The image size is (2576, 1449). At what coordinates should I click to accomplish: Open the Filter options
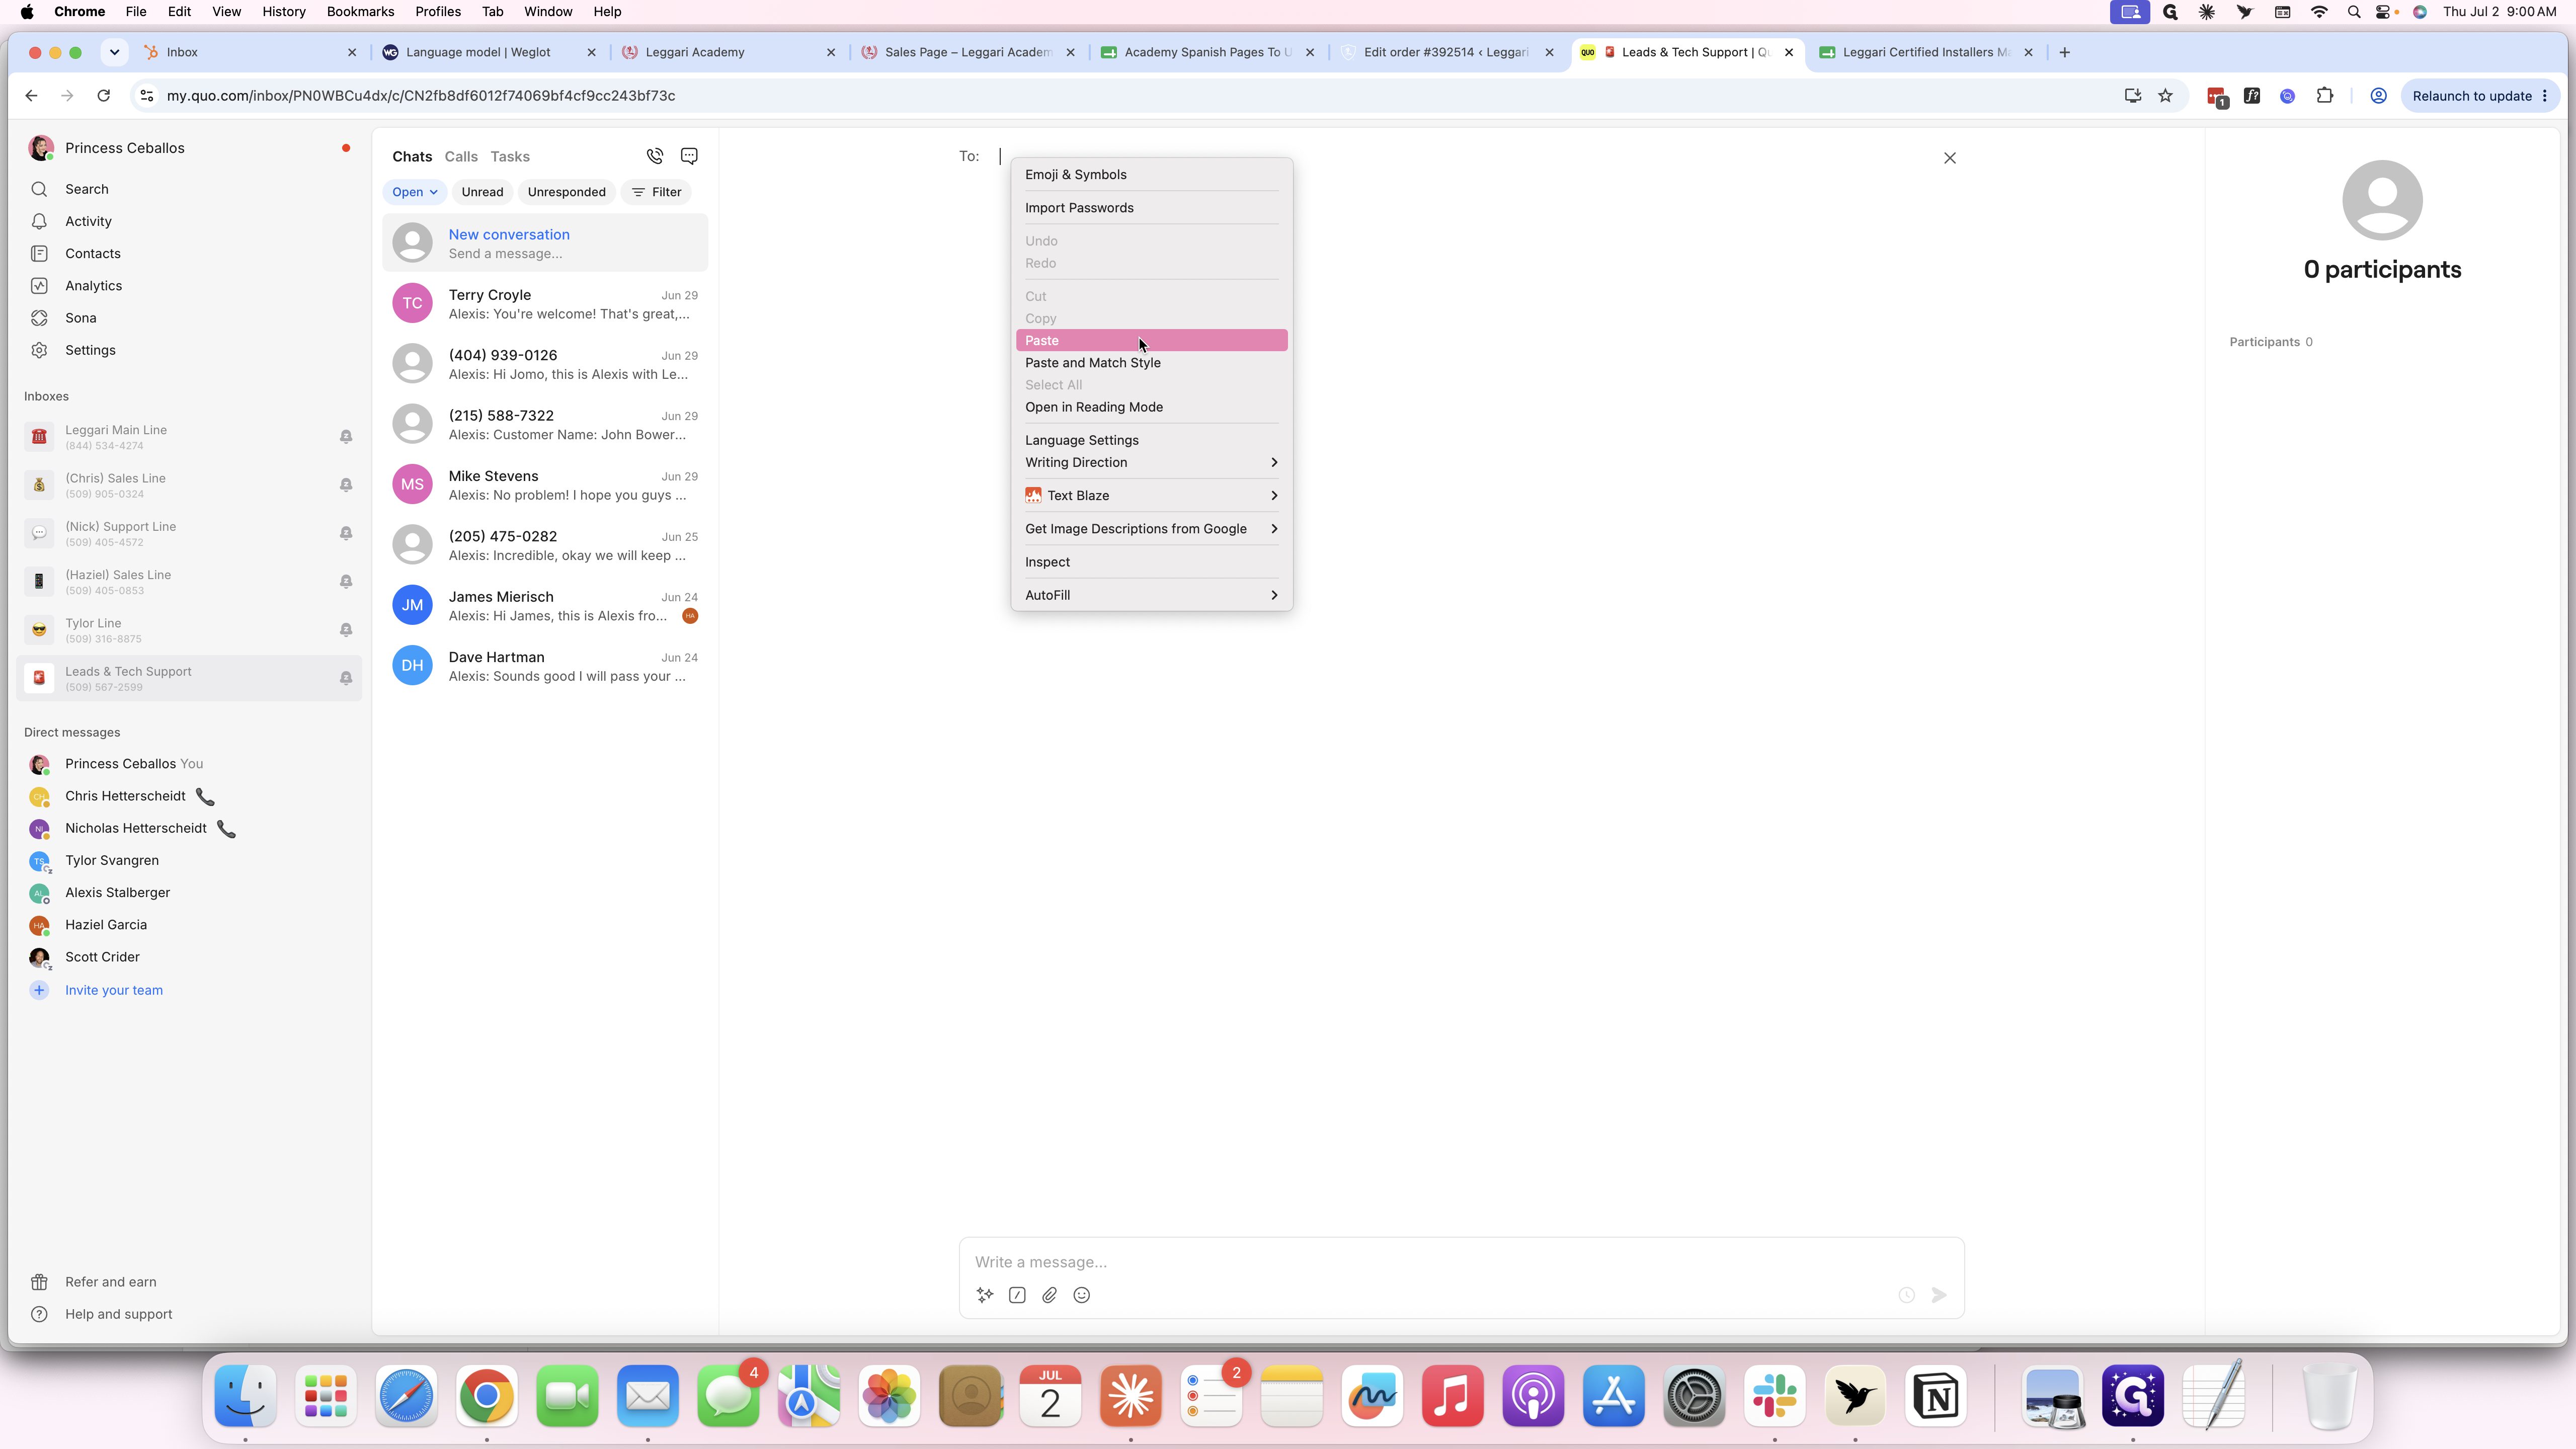tap(656, 192)
